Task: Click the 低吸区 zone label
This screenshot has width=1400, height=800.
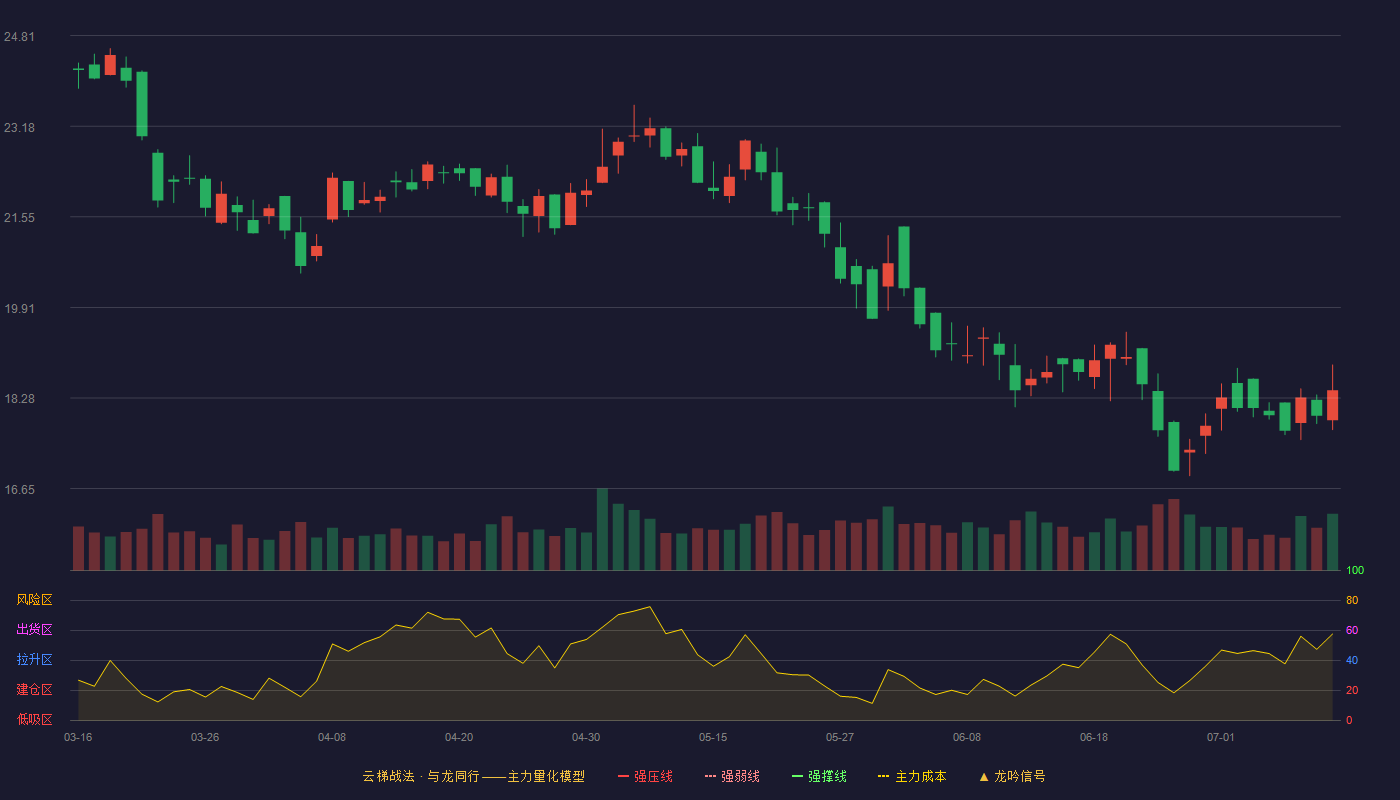Action: click(x=34, y=720)
